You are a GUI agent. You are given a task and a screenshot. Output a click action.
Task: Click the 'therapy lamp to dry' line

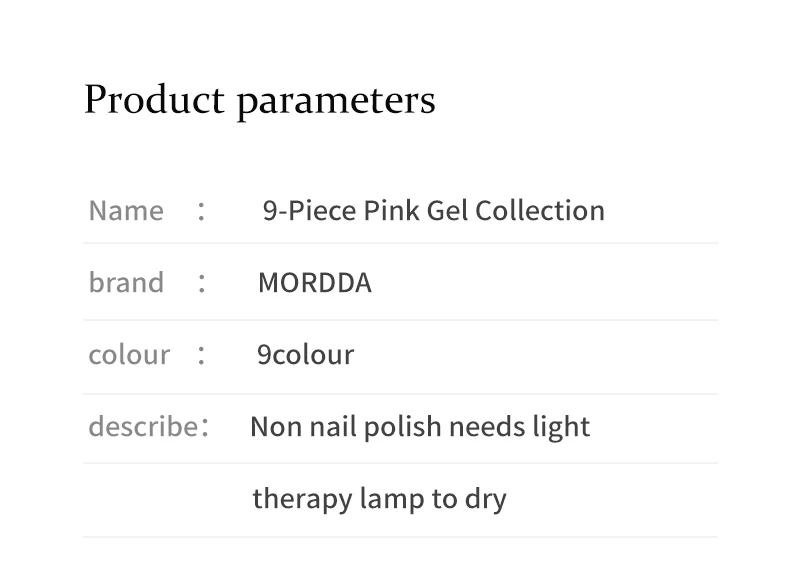[x=379, y=498]
